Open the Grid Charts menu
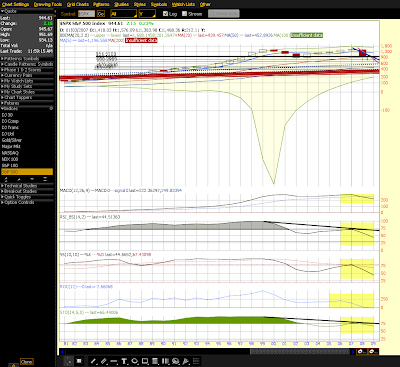Screen dimensions: 400x367 pos(78,4)
